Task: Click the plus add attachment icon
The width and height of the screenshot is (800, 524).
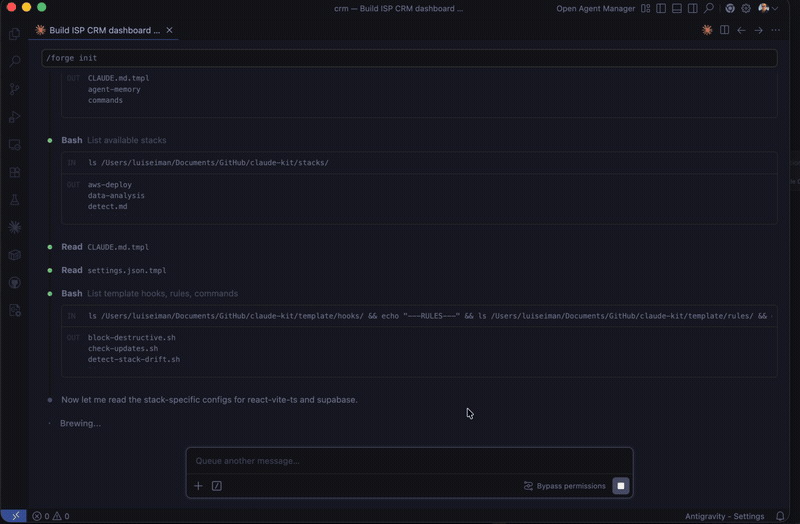Action: [x=198, y=486]
